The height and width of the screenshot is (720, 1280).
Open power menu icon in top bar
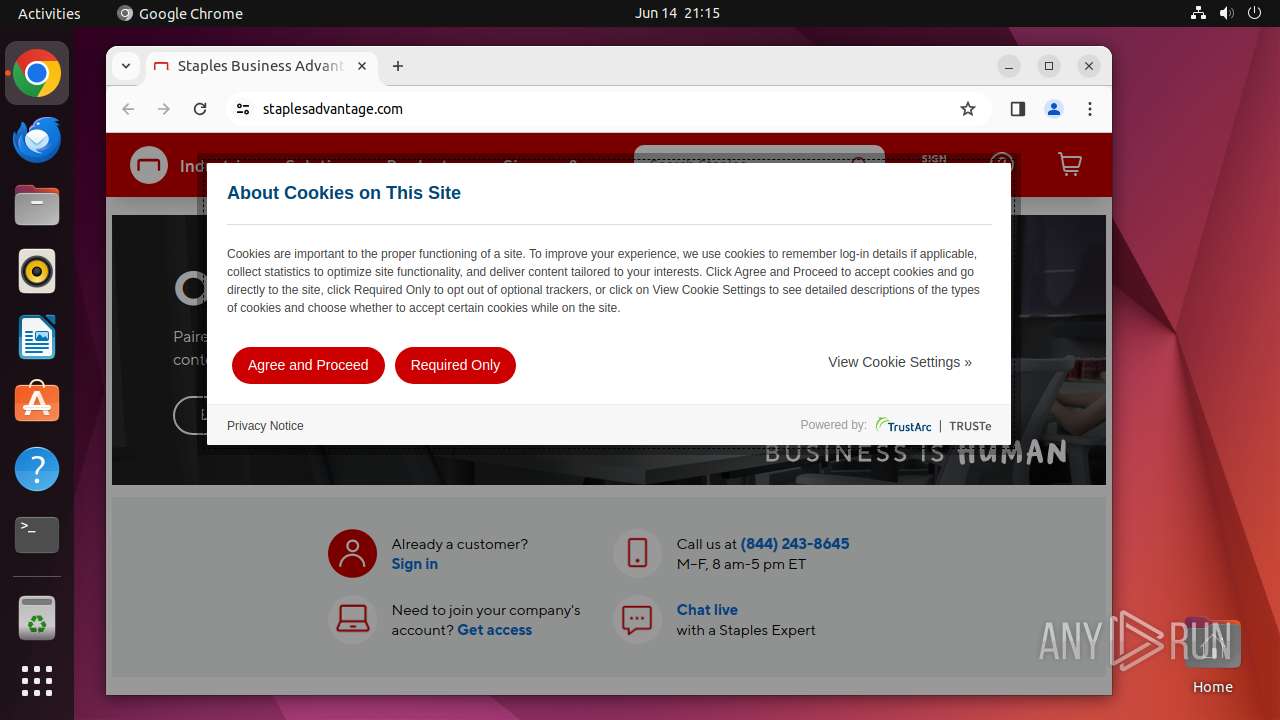(x=1254, y=13)
